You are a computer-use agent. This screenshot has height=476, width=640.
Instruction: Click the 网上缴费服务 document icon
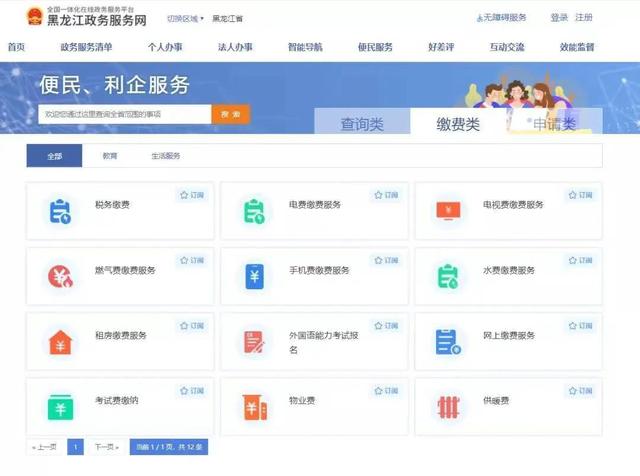pos(448,342)
